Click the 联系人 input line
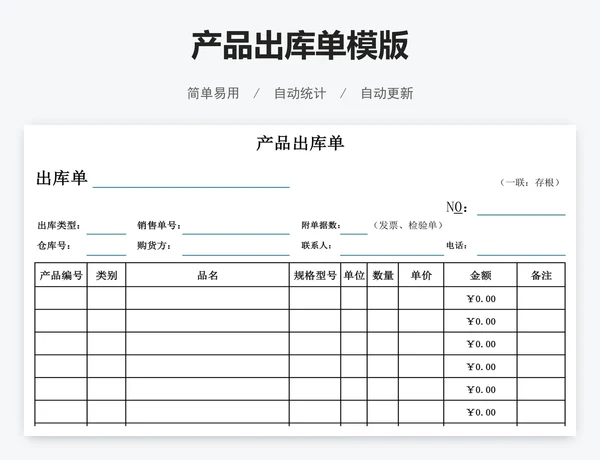The image size is (600, 460). [392, 254]
